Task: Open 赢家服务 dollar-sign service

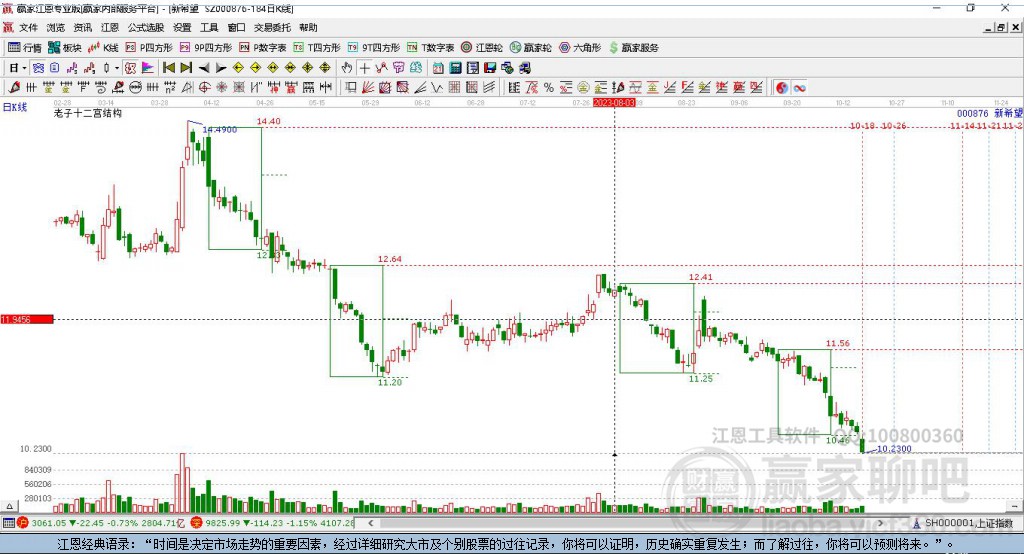Action: (634, 48)
